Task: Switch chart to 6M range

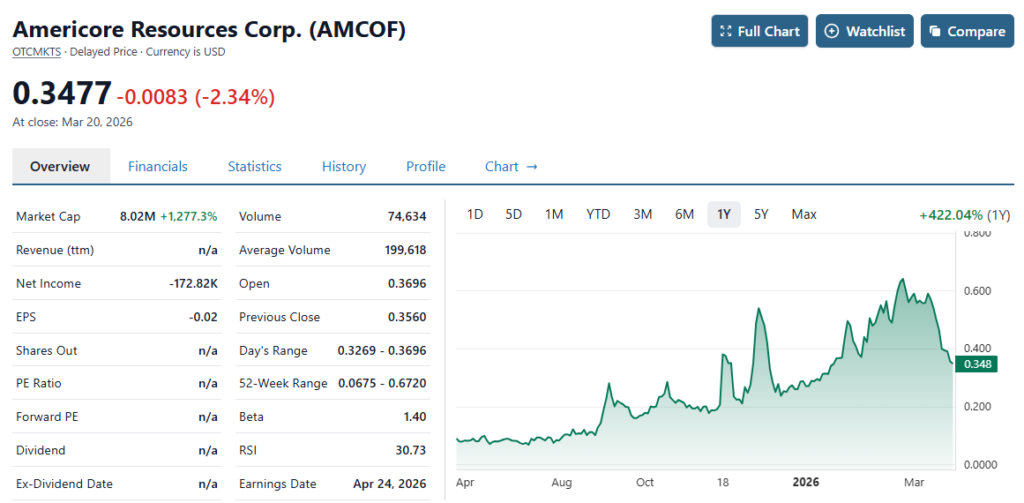Action: pyautogui.click(x=684, y=214)
